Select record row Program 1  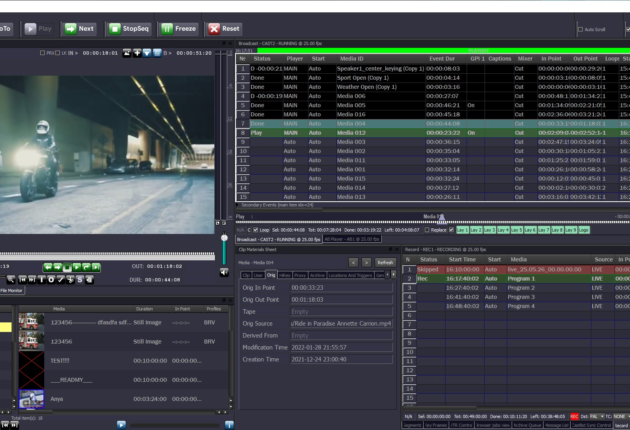coord(516,278)
